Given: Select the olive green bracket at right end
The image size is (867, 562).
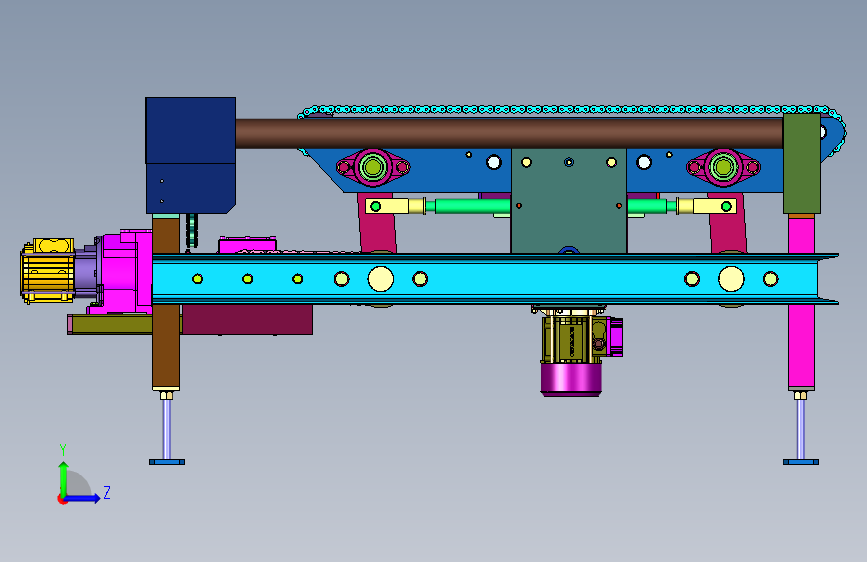Looking at the screenshot, I should (801, 164).
